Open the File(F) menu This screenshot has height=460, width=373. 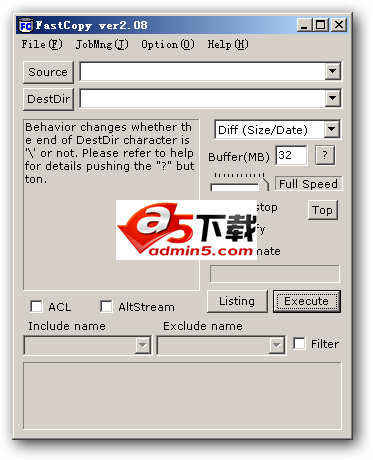click(42, 44)
